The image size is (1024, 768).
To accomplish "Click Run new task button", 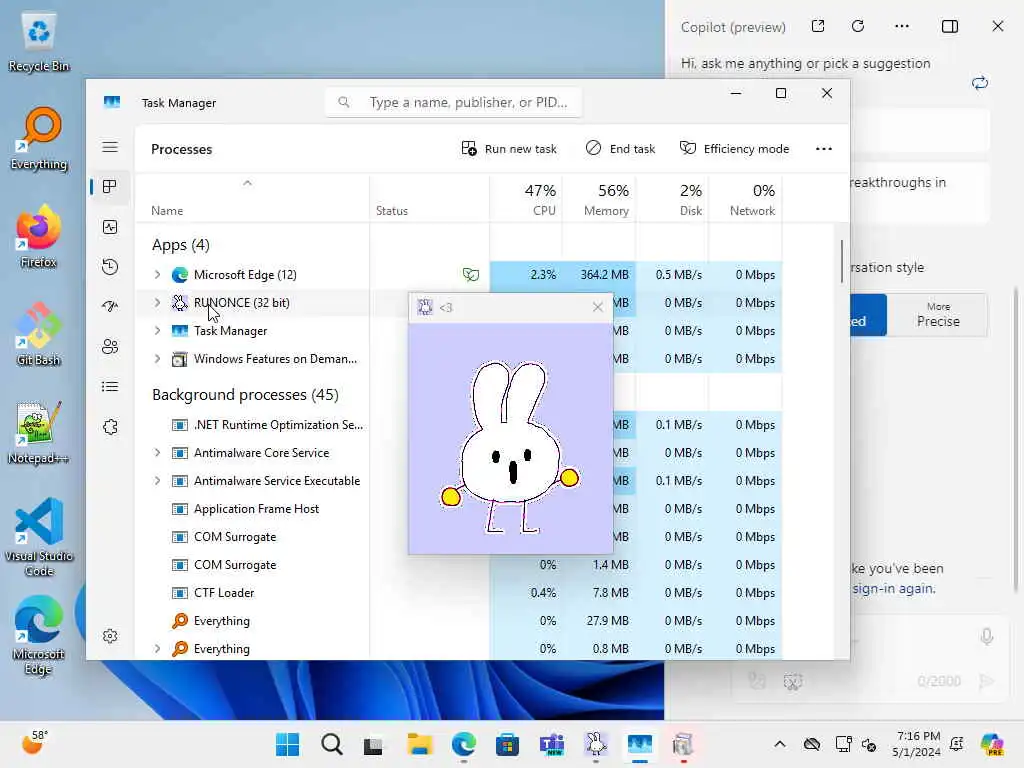I will (x=509, y=149).
